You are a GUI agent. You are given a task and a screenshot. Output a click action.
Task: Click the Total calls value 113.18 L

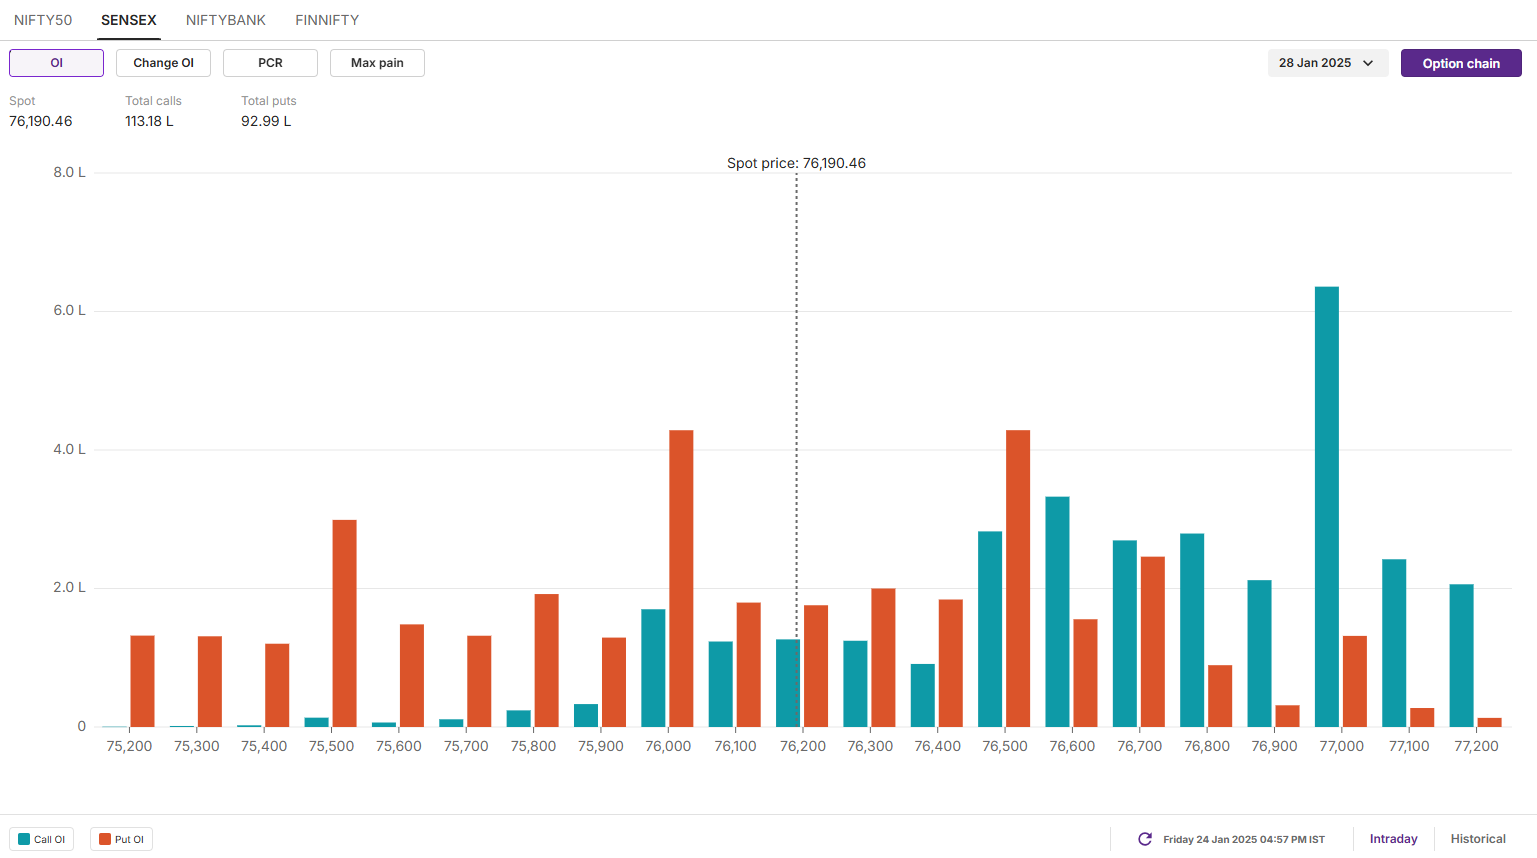tap(149, 121)
